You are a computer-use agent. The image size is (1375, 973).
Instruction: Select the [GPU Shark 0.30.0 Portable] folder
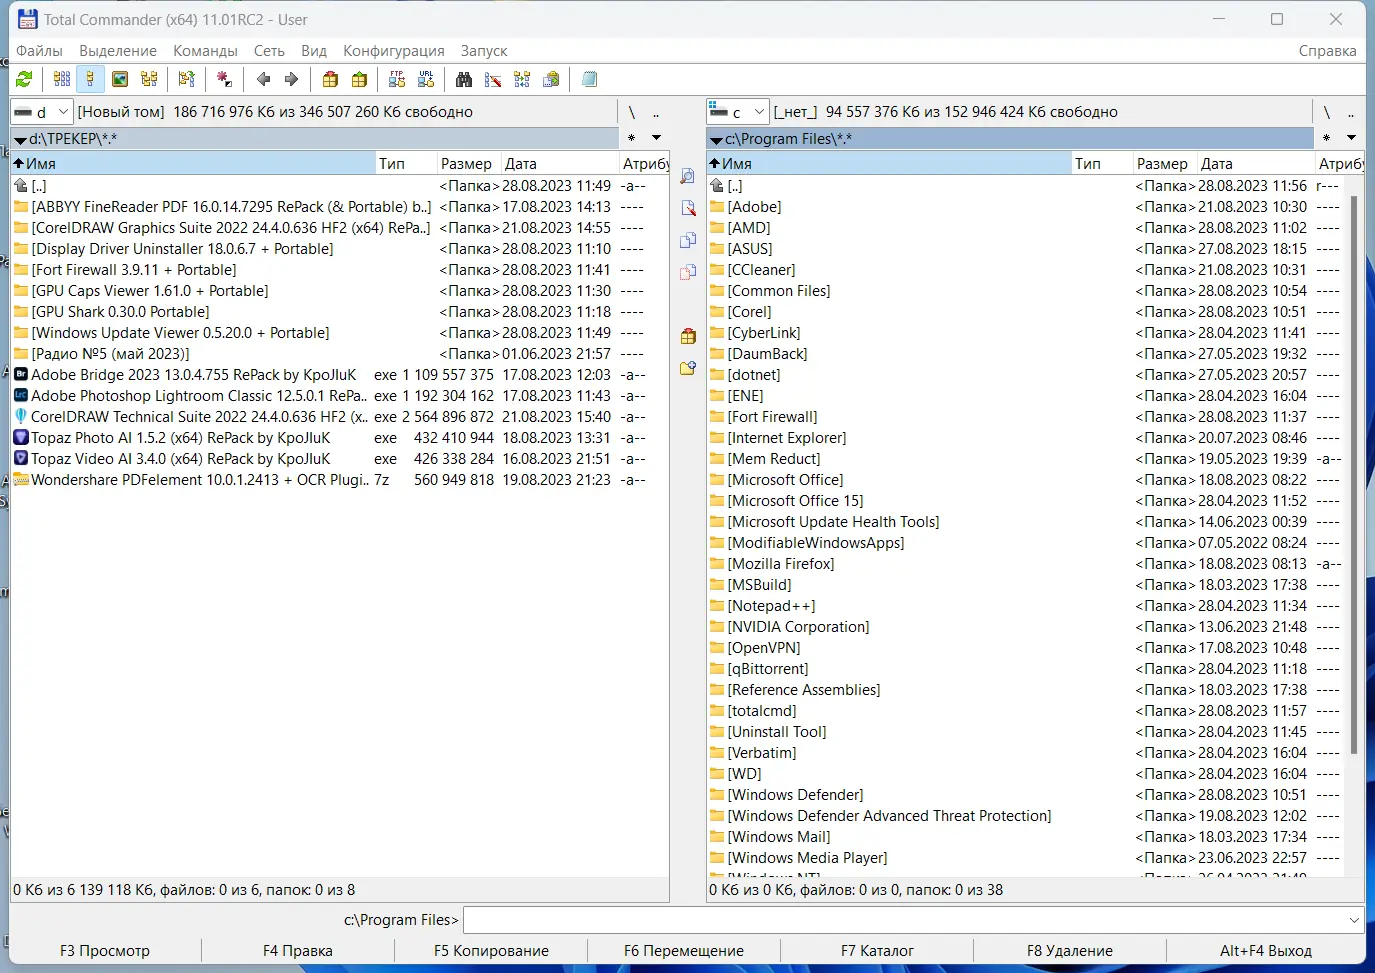[x=340, y=312]
